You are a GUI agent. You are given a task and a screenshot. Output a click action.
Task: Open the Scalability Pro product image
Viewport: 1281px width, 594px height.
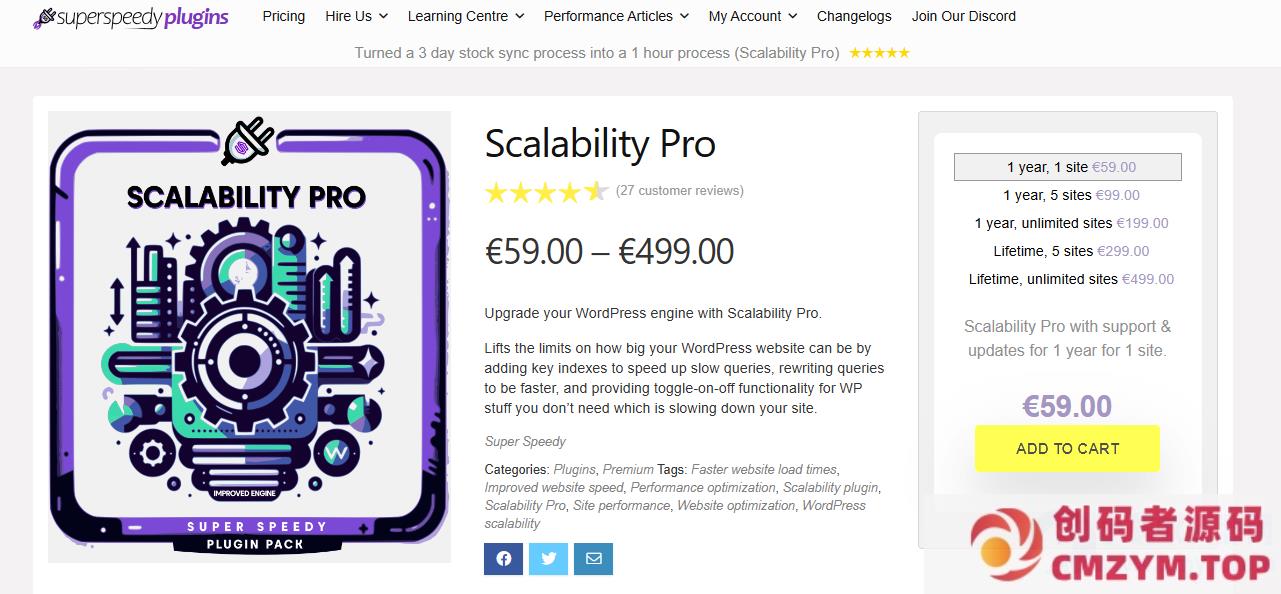249,337
